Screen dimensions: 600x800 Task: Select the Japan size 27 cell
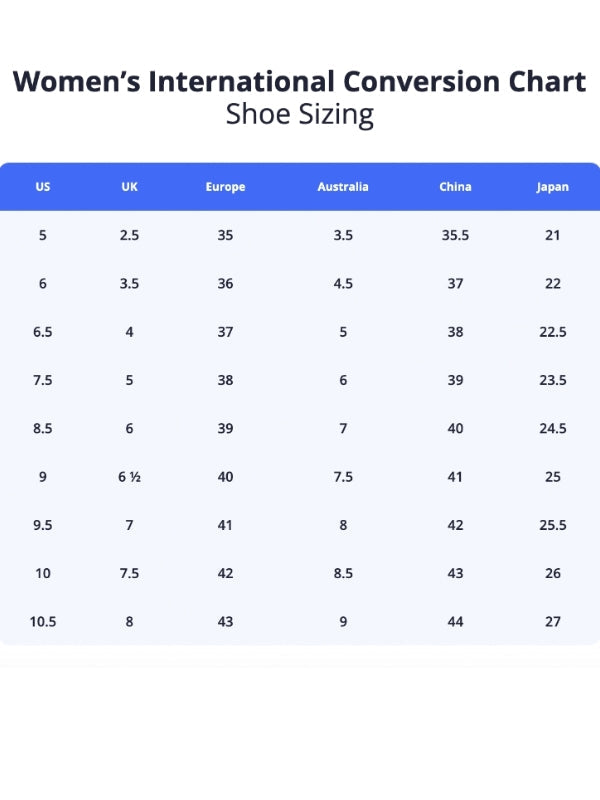(x=552, y=622)
